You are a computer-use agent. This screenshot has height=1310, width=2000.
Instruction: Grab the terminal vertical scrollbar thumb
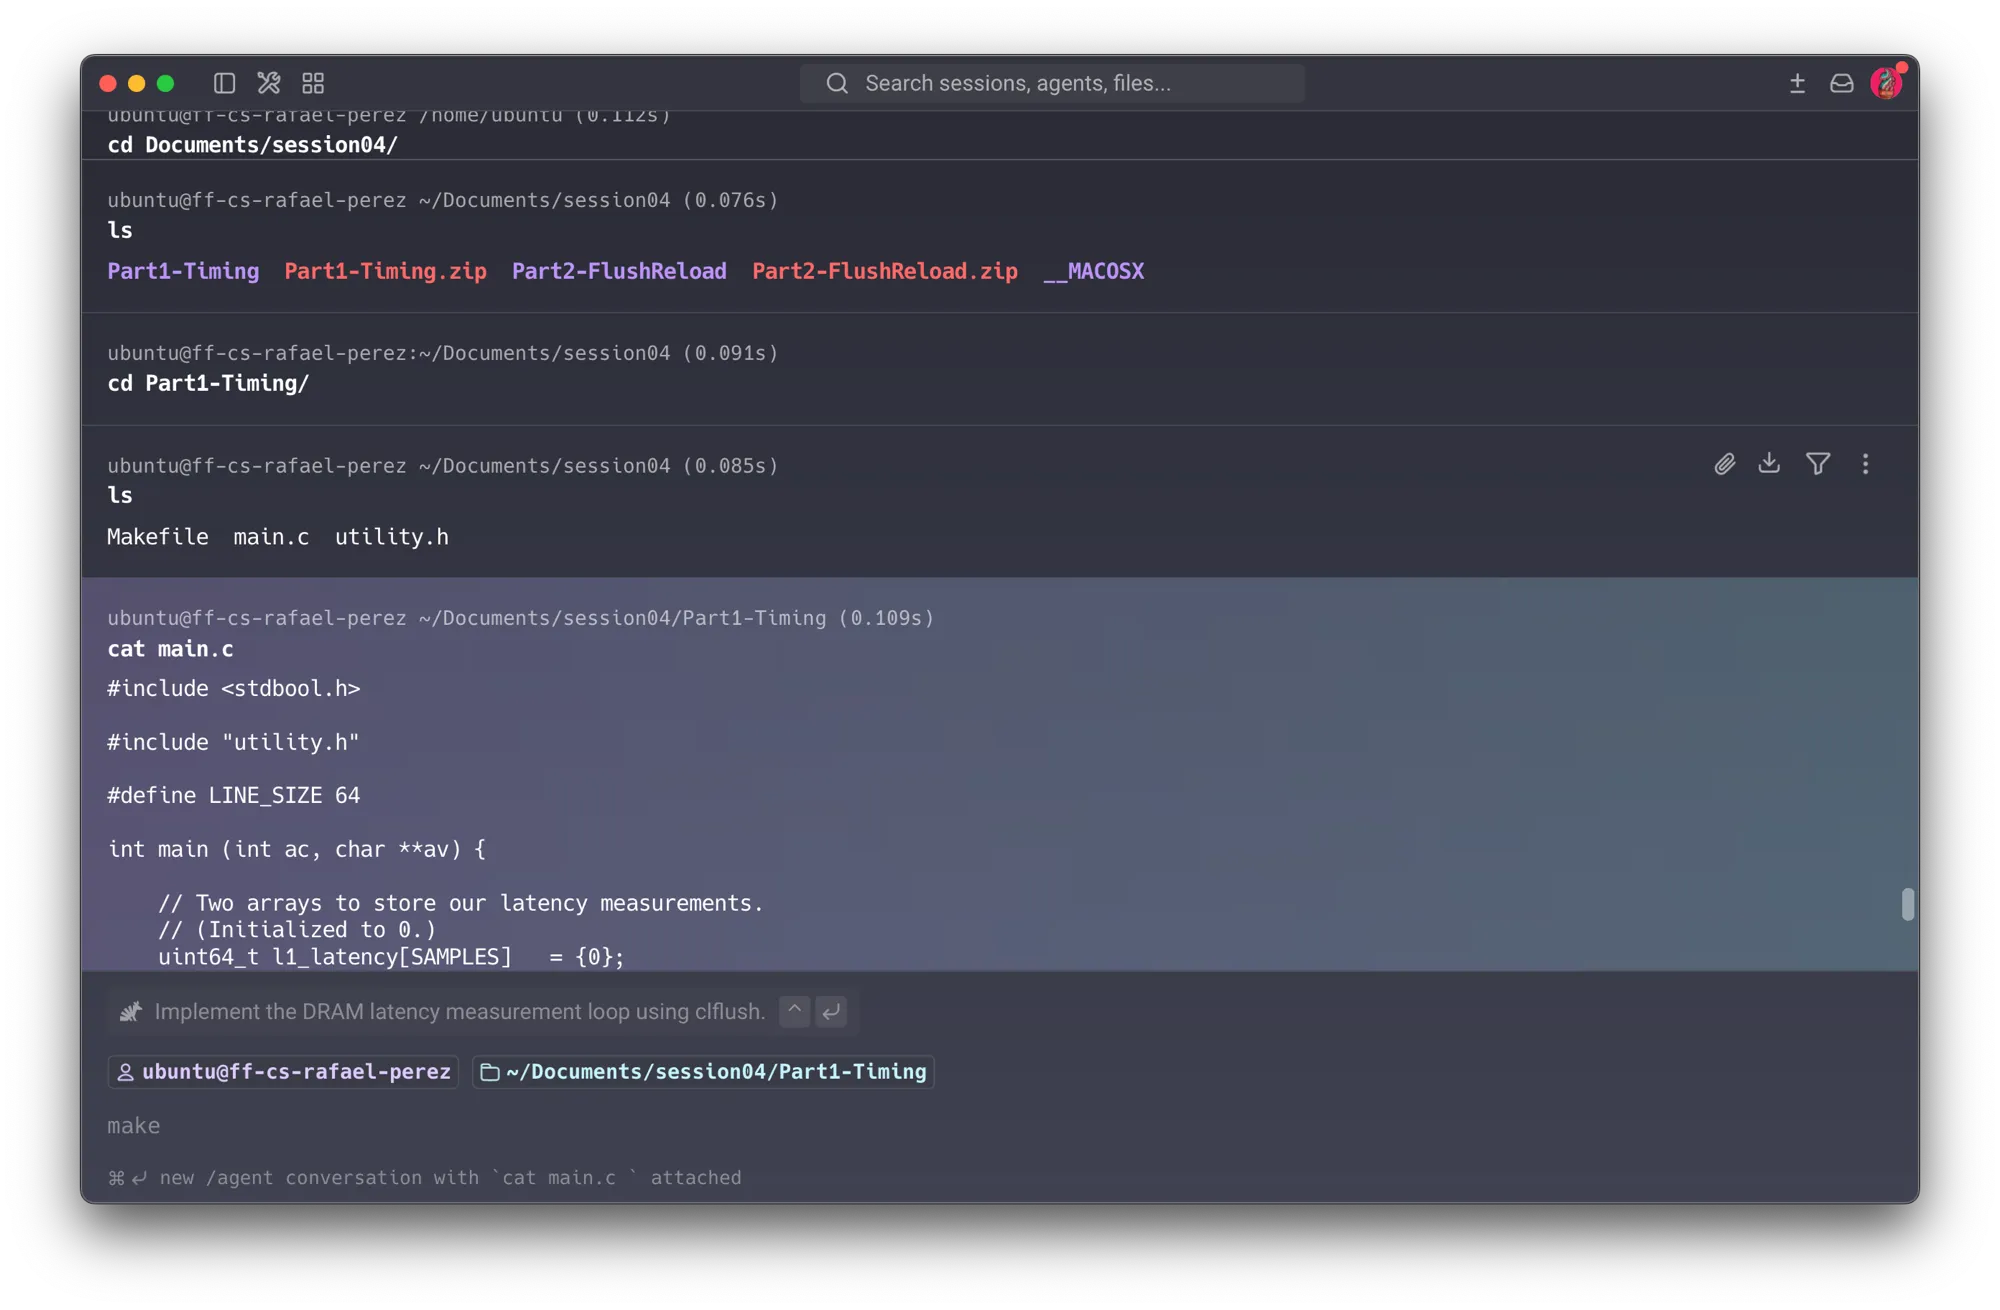(1907, 904)
